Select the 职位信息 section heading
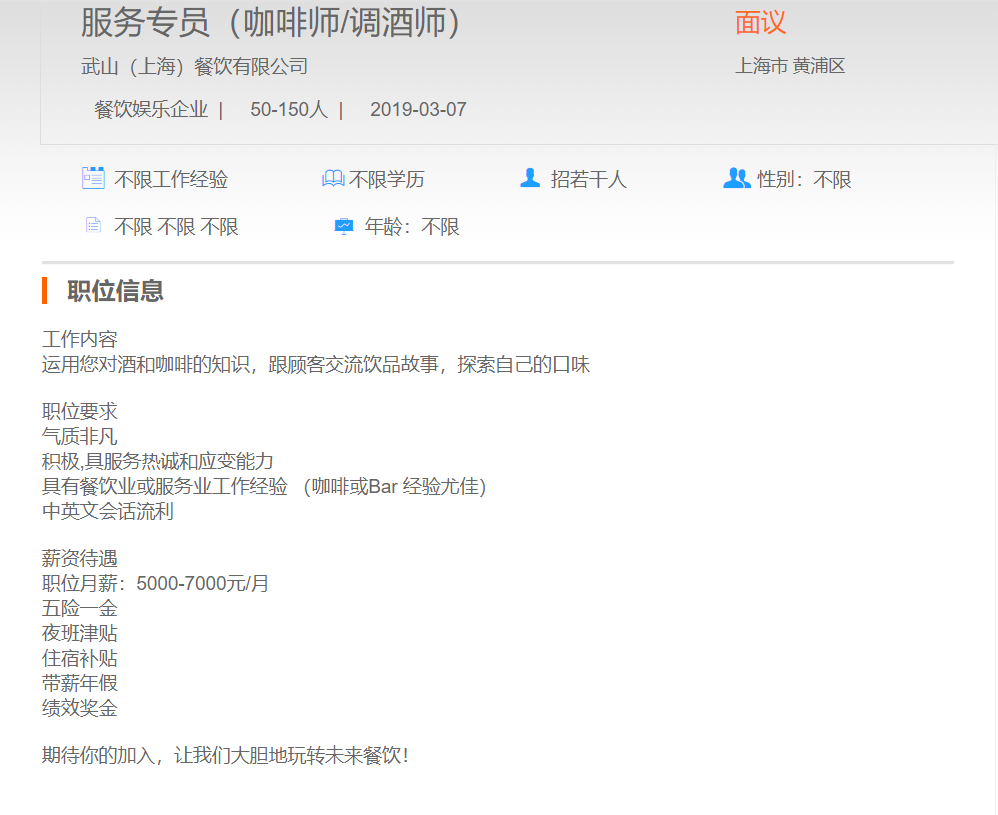The image size is (998, 815). pos(115,291)
